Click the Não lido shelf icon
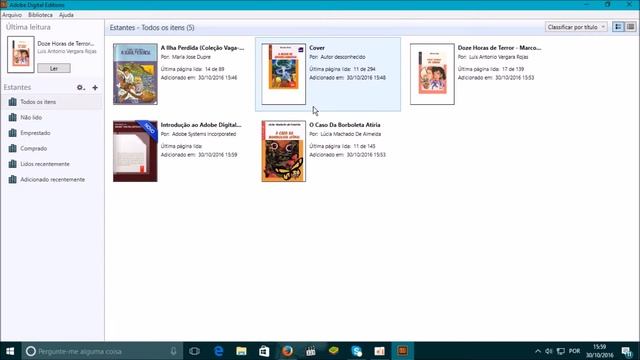The image size is (640, 360). pos(13,117)
